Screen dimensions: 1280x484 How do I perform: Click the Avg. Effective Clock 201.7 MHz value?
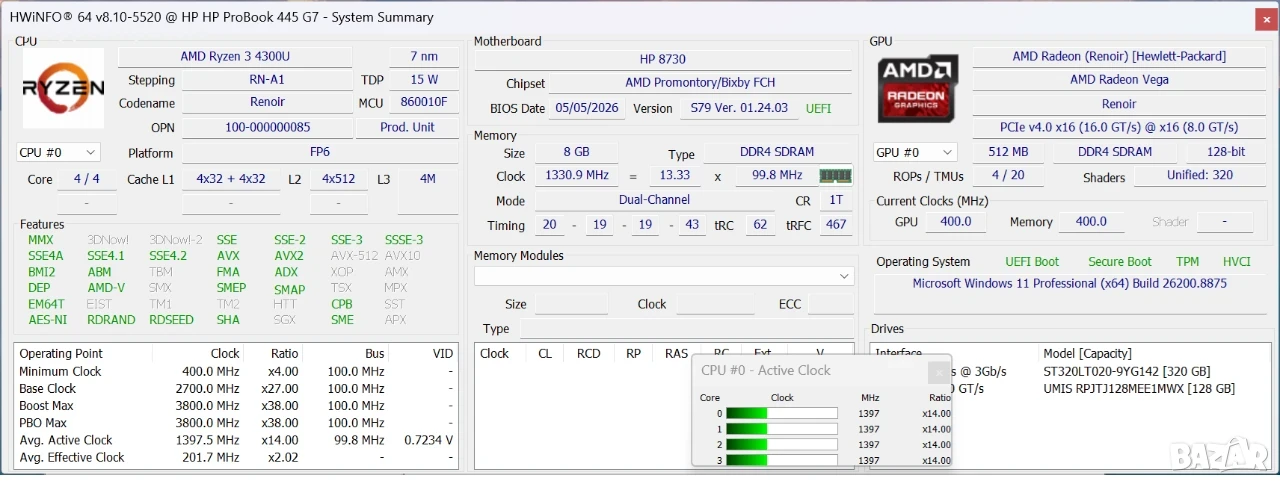pos(214,457)
